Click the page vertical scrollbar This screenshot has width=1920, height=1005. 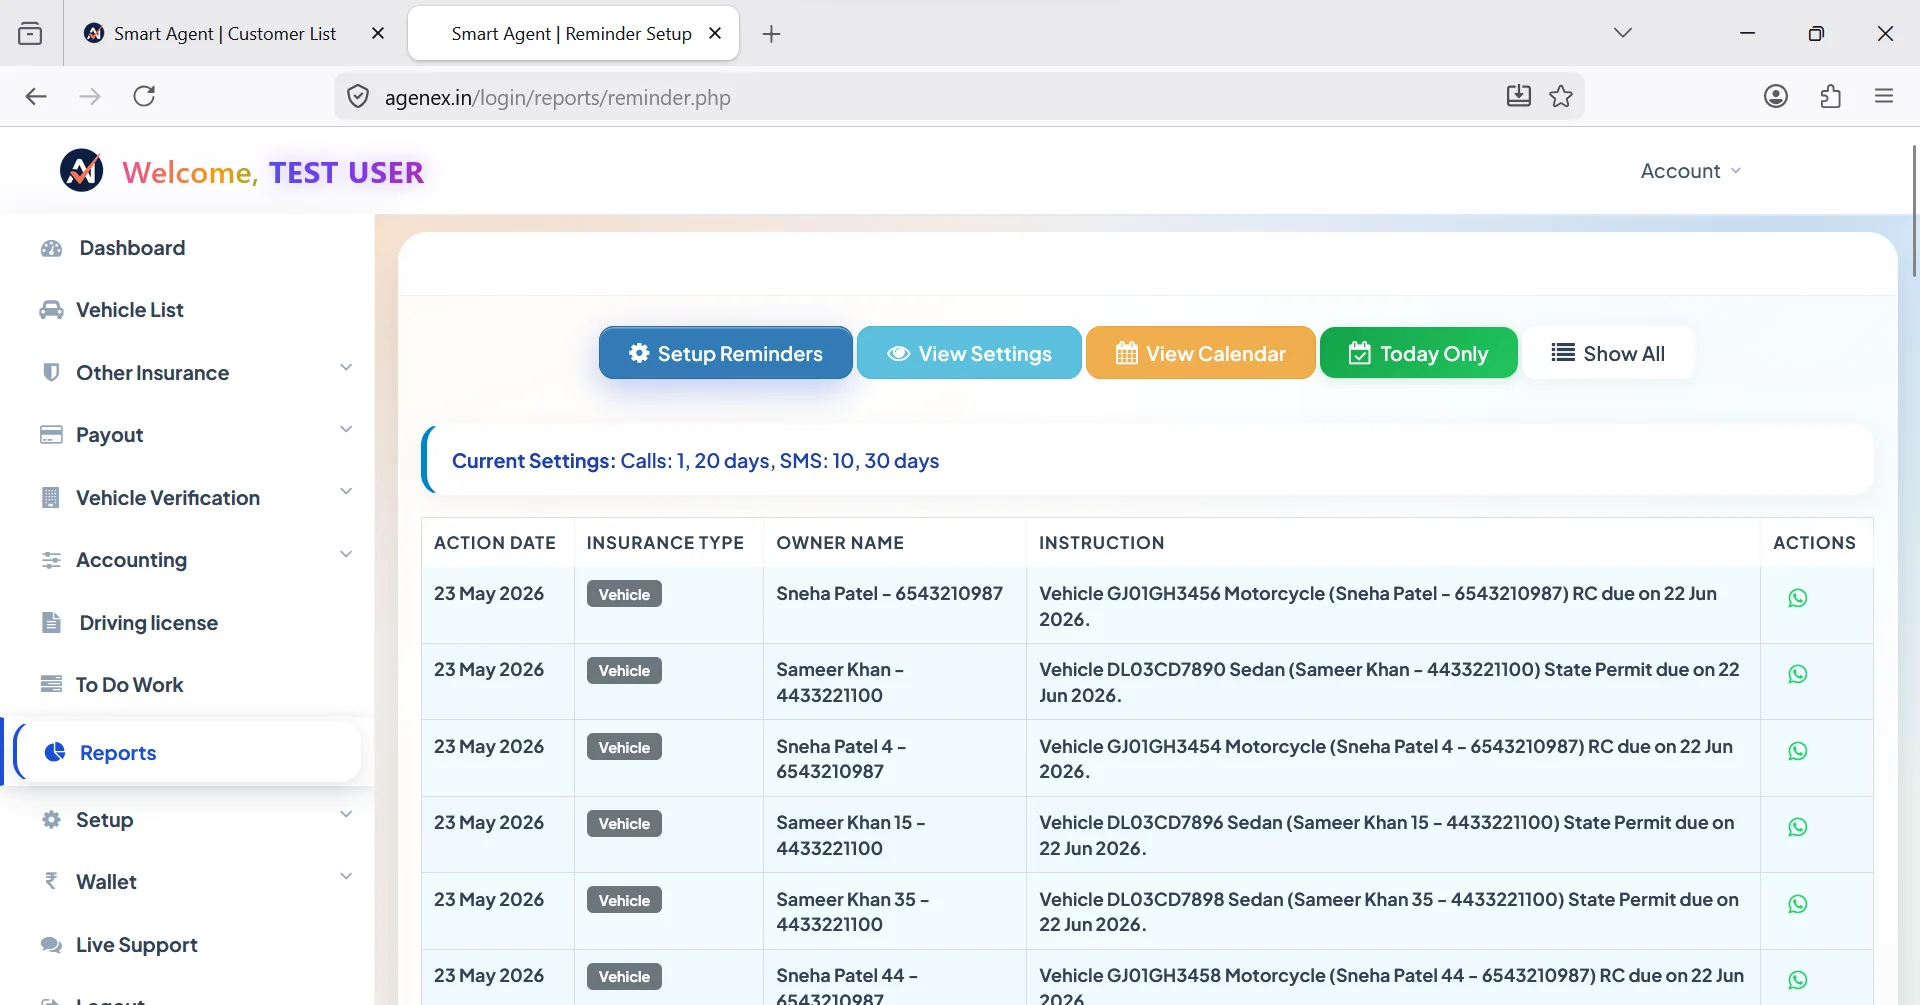coord(1914,210)
